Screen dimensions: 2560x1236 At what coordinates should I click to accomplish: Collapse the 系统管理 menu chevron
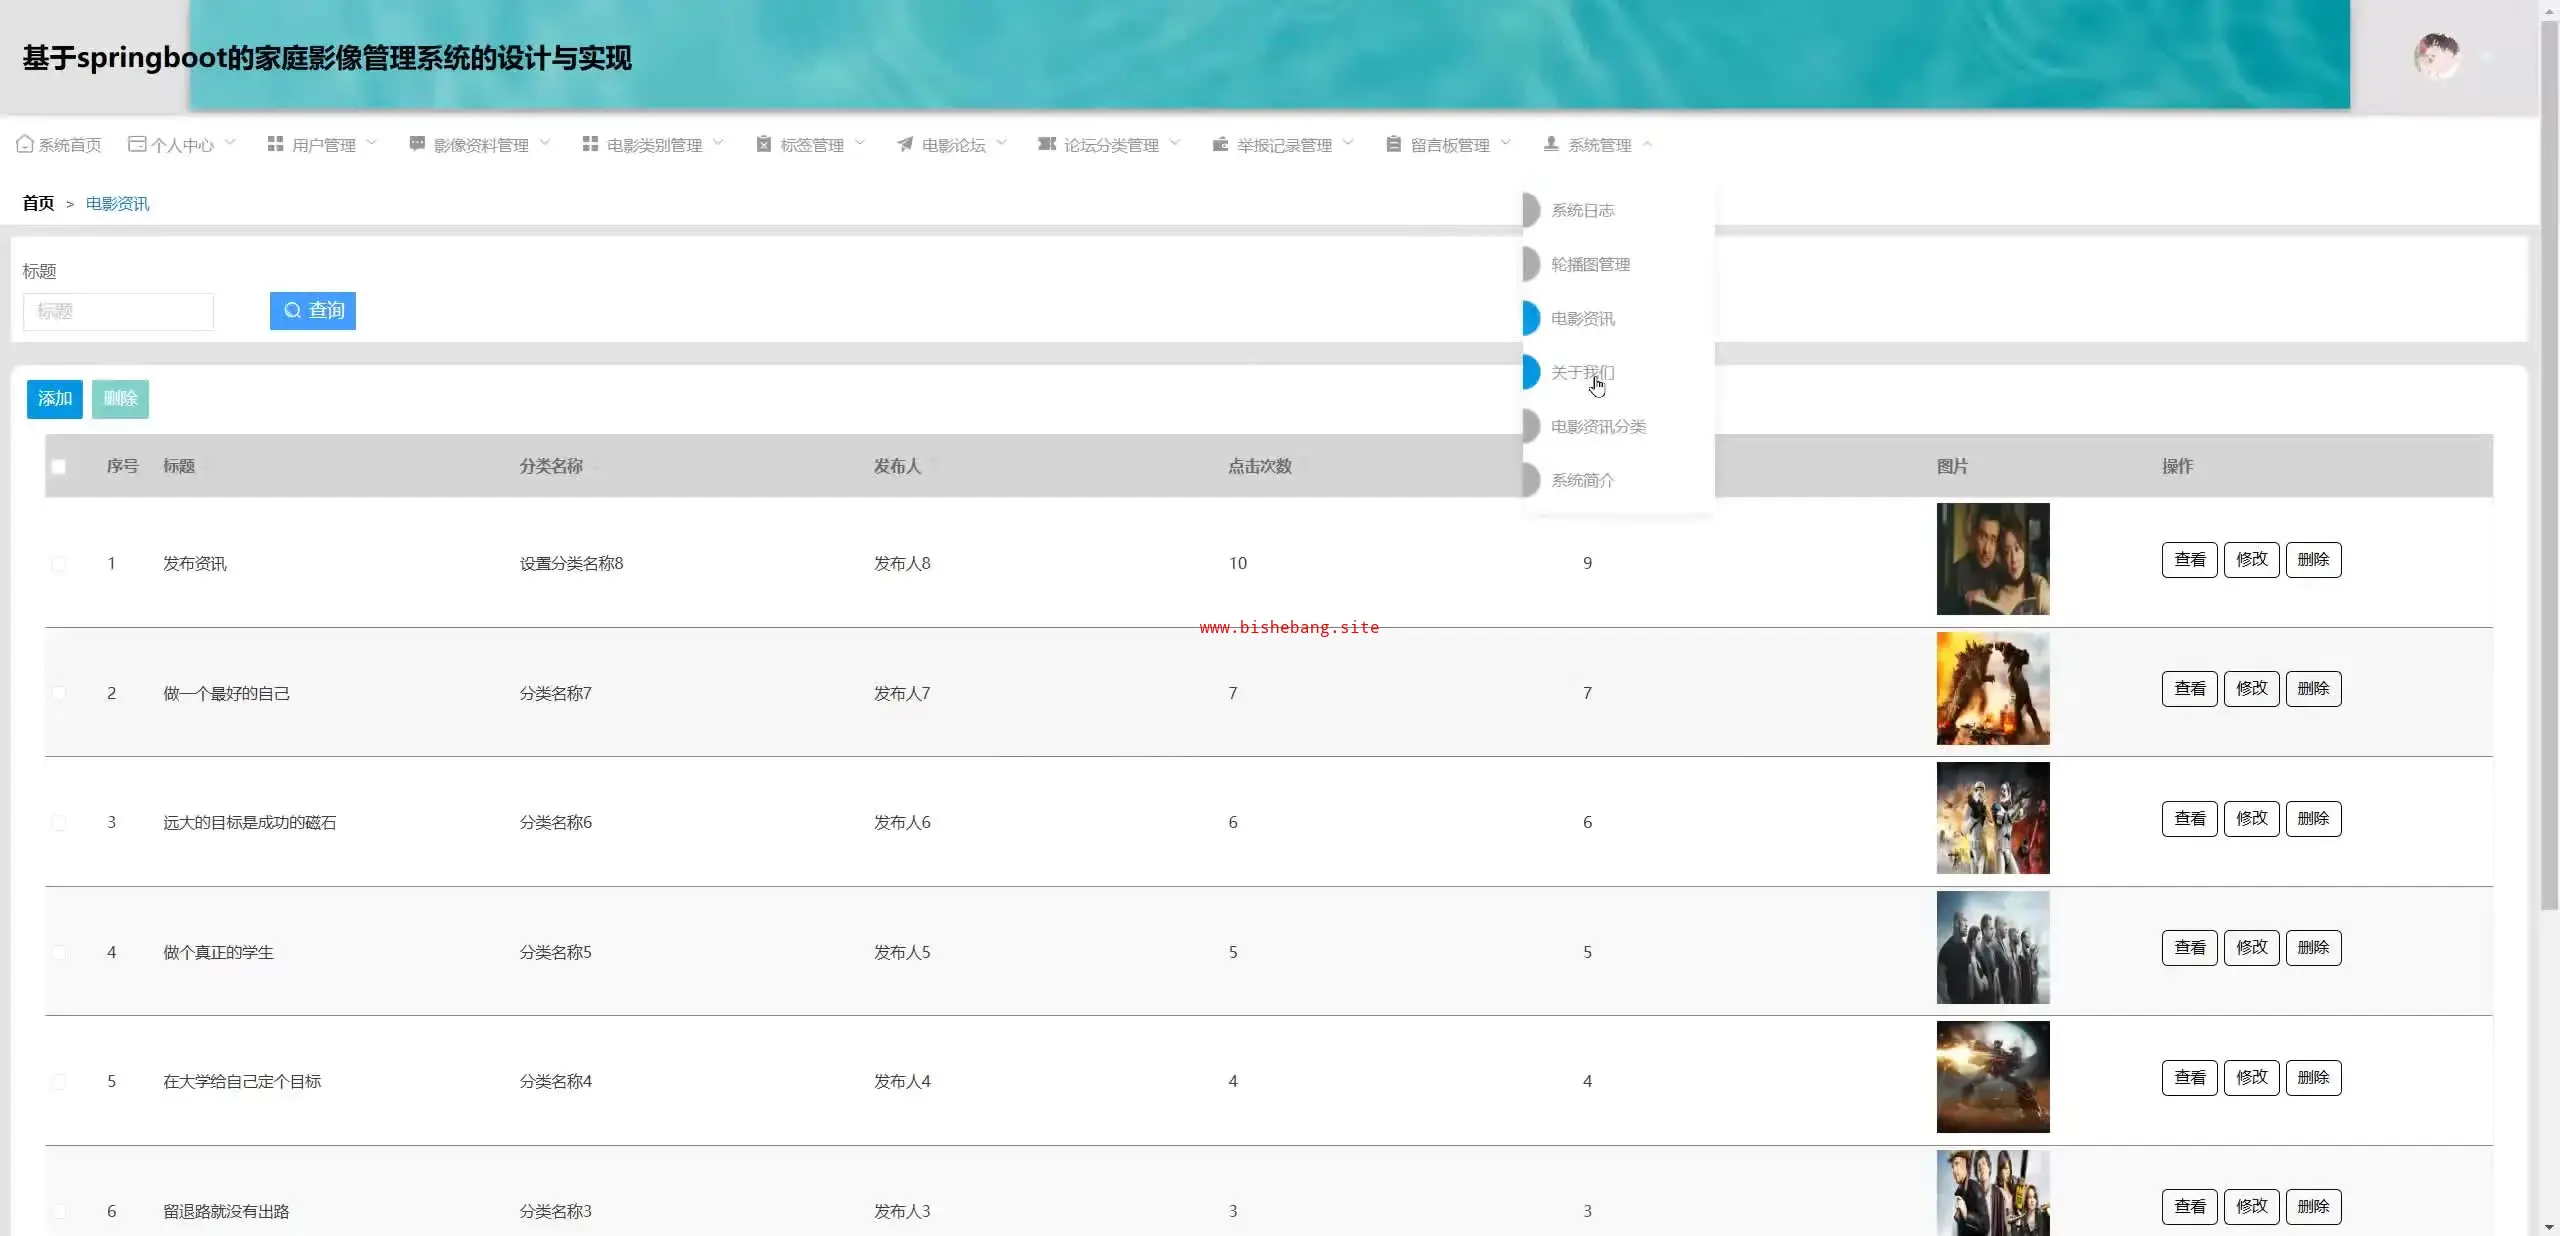click(x=1647, y=144)
